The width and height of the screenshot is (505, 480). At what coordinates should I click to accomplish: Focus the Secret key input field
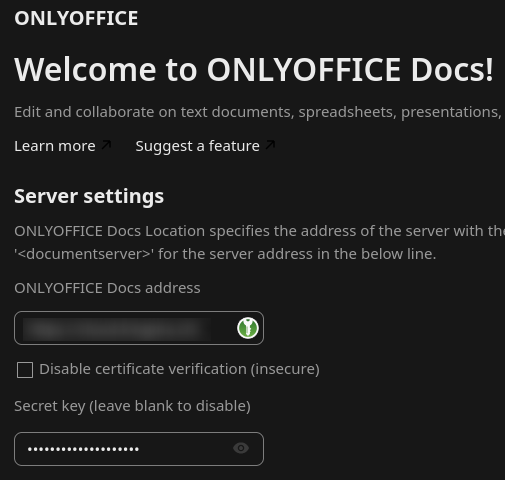pos(139,449)
